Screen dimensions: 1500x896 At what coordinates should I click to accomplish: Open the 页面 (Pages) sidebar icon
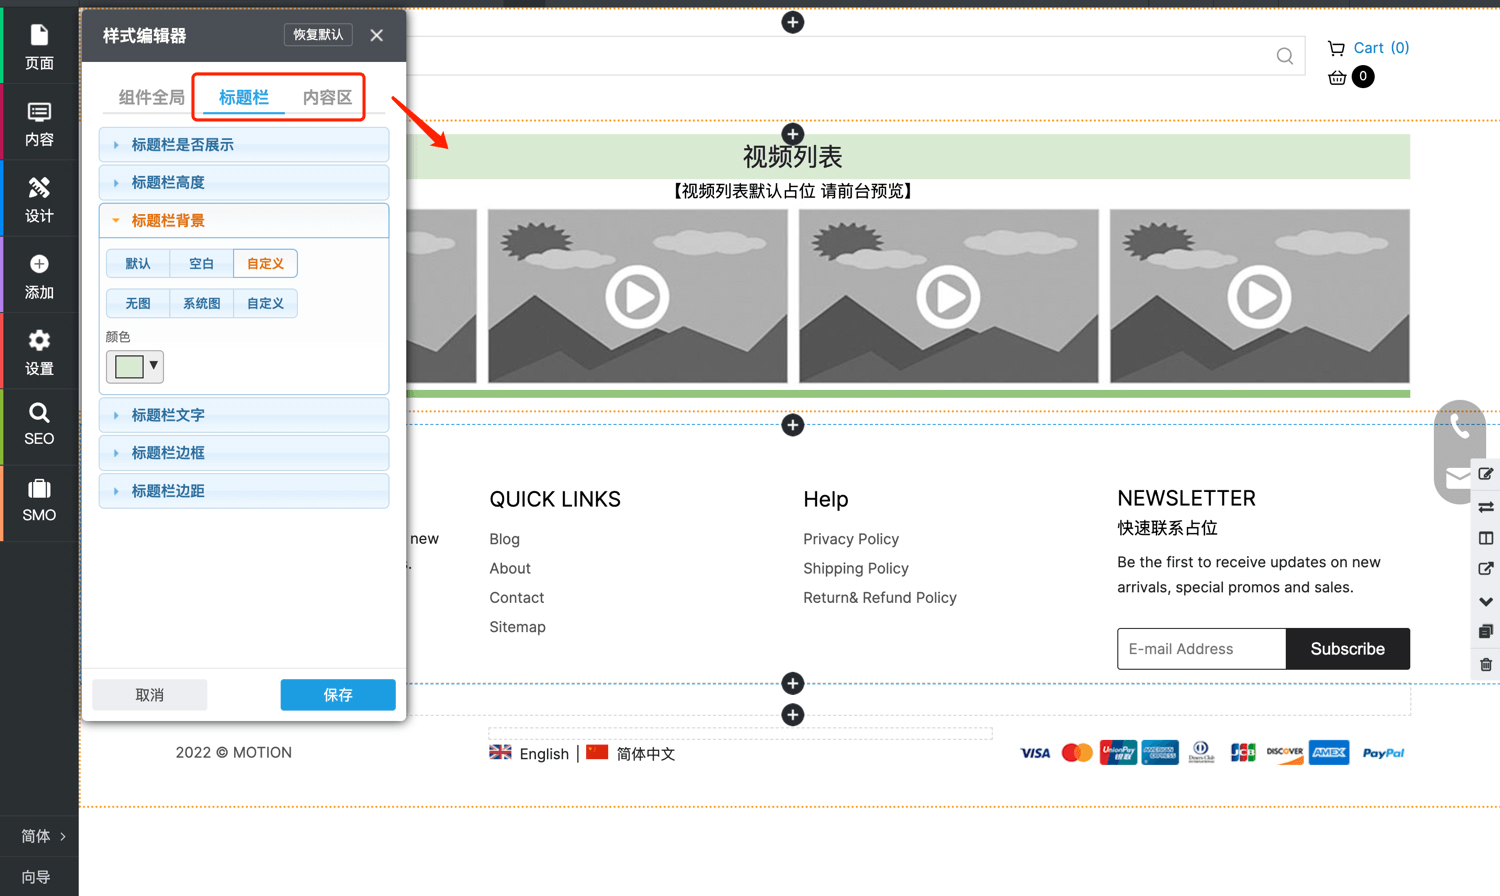point(39,47)
